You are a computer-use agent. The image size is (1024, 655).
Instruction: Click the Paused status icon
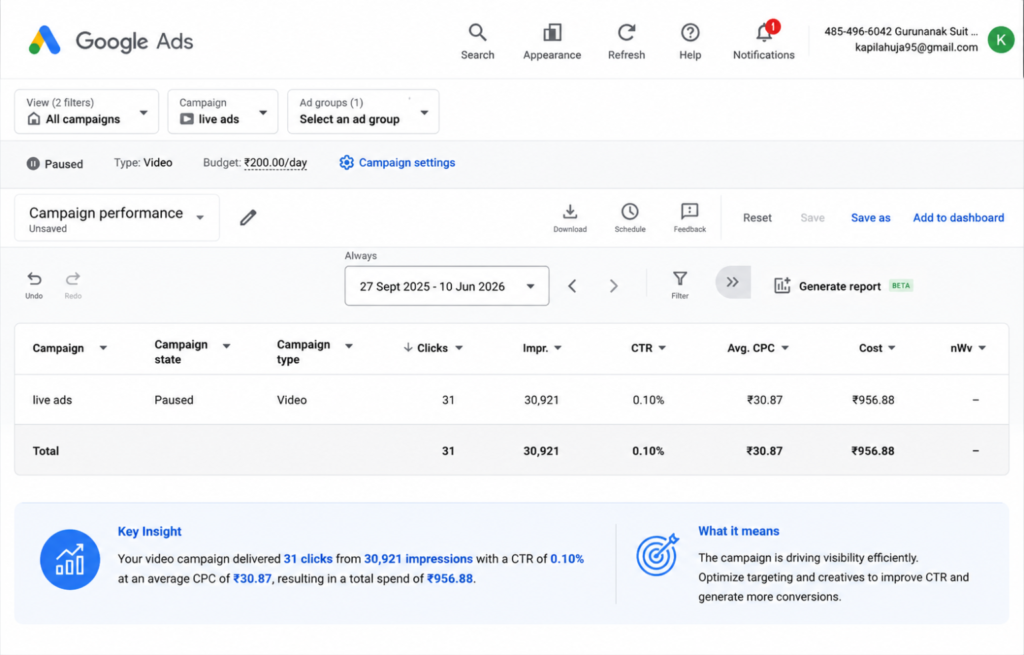click(x=33, y=163)
